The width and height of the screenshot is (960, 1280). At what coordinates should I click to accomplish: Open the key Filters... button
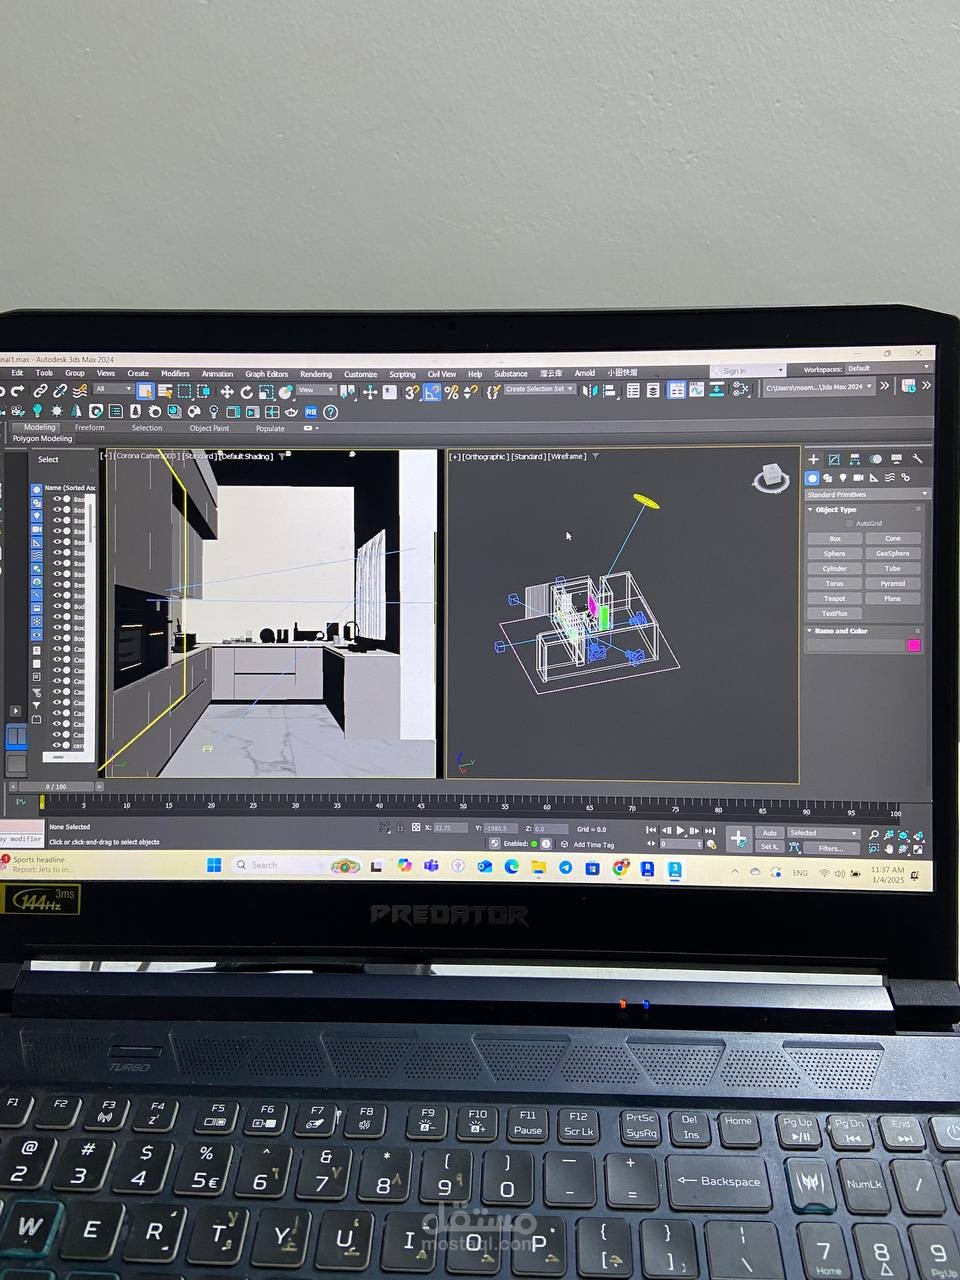pyautogui.click(x=831, y=848)
